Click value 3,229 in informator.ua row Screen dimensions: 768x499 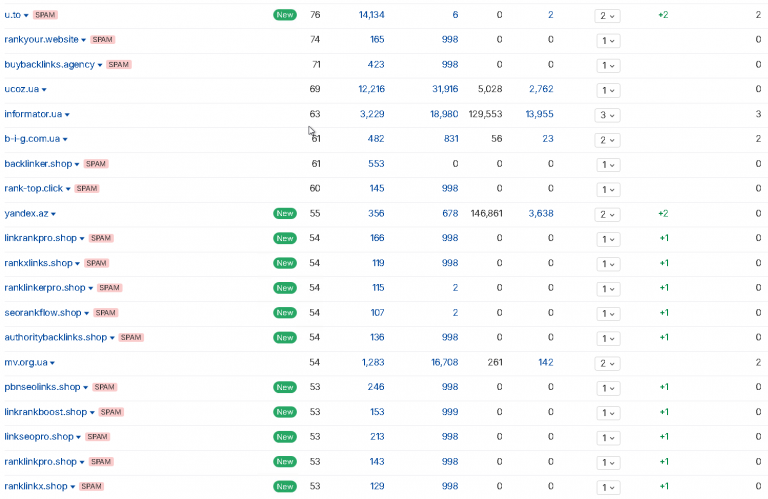372,114
